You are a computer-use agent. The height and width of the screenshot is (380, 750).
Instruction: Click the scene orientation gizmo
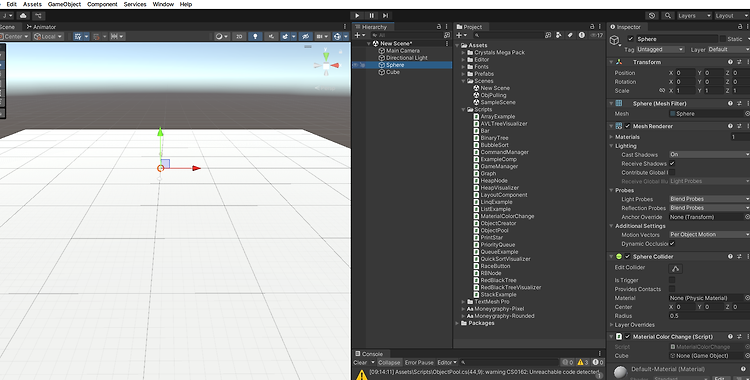[326, 64]
